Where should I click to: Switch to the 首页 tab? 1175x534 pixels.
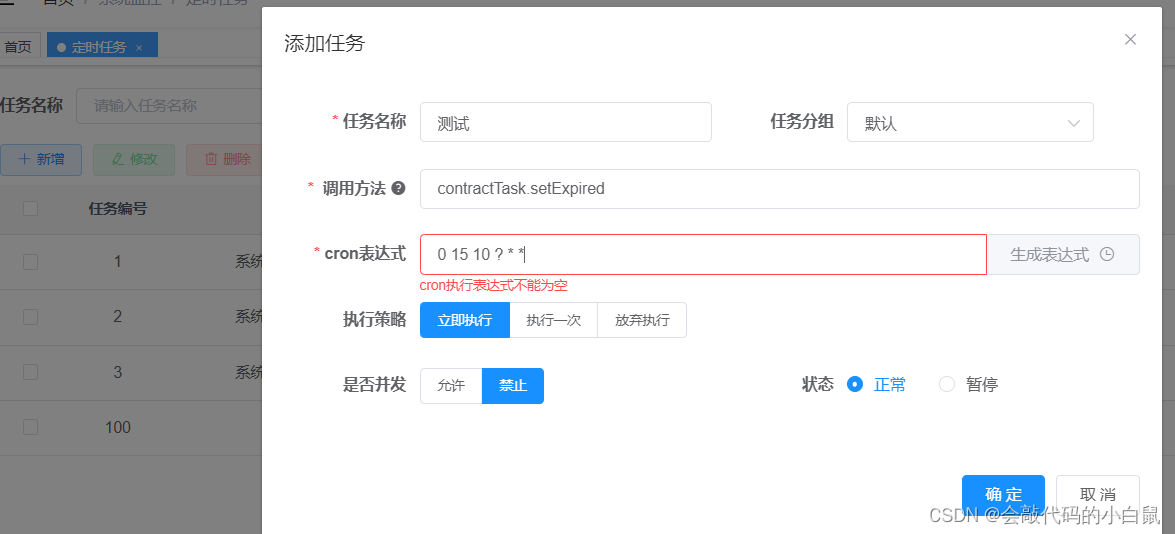point(18,47)
